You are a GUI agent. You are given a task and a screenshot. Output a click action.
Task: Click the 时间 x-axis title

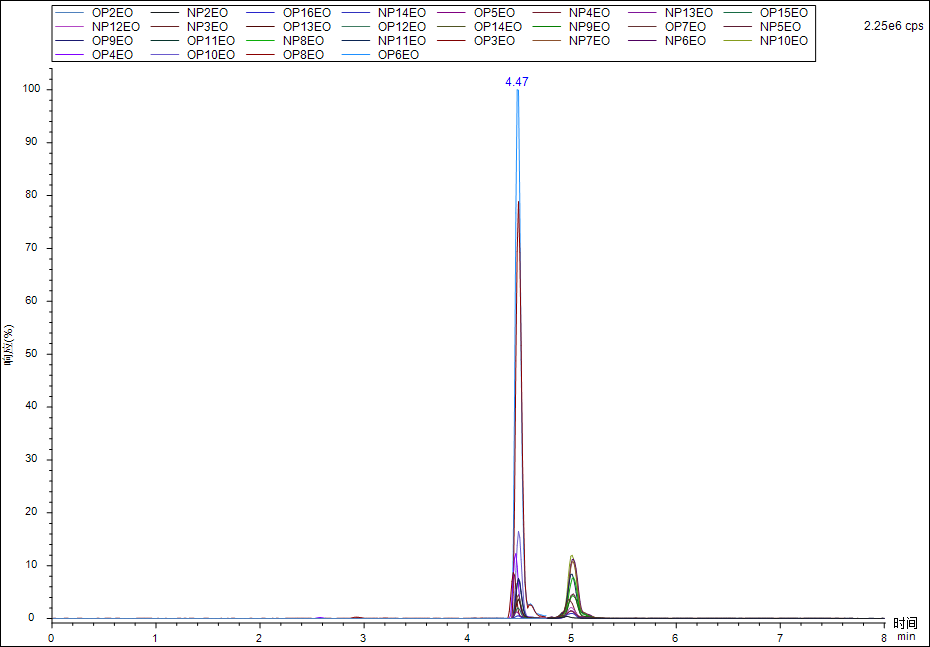(x=904, y=623)
